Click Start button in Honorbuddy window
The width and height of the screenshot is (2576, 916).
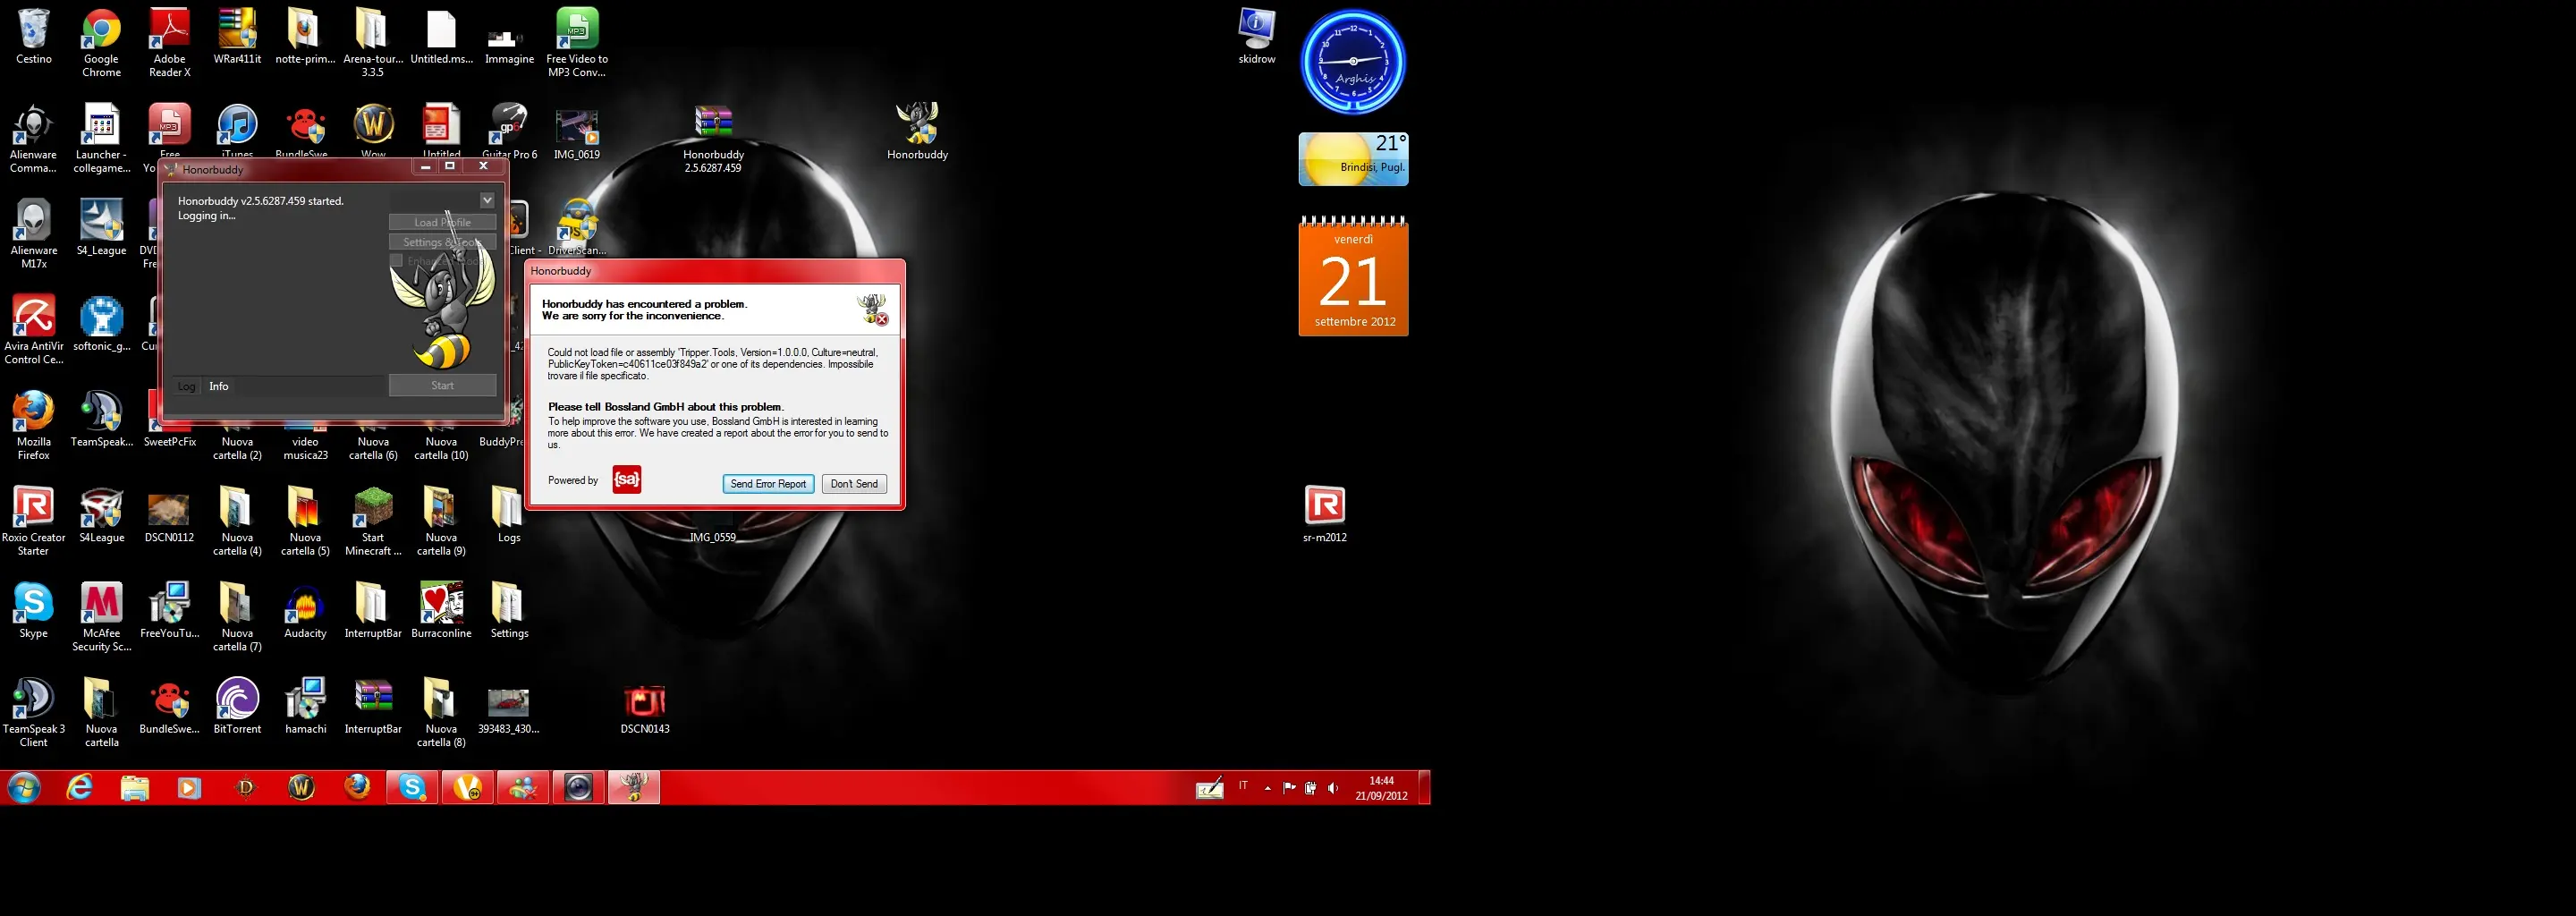click(x=442, y=385)
